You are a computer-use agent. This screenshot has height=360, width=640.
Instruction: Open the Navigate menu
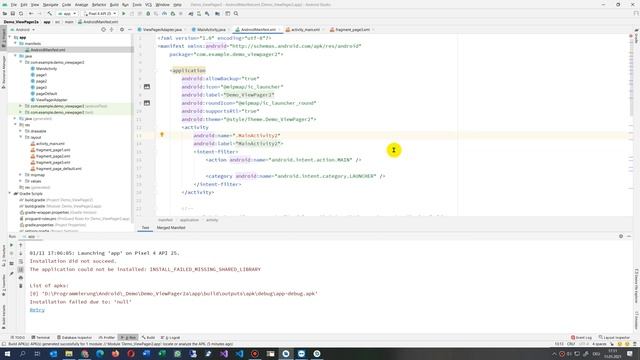tap(51, 4)
